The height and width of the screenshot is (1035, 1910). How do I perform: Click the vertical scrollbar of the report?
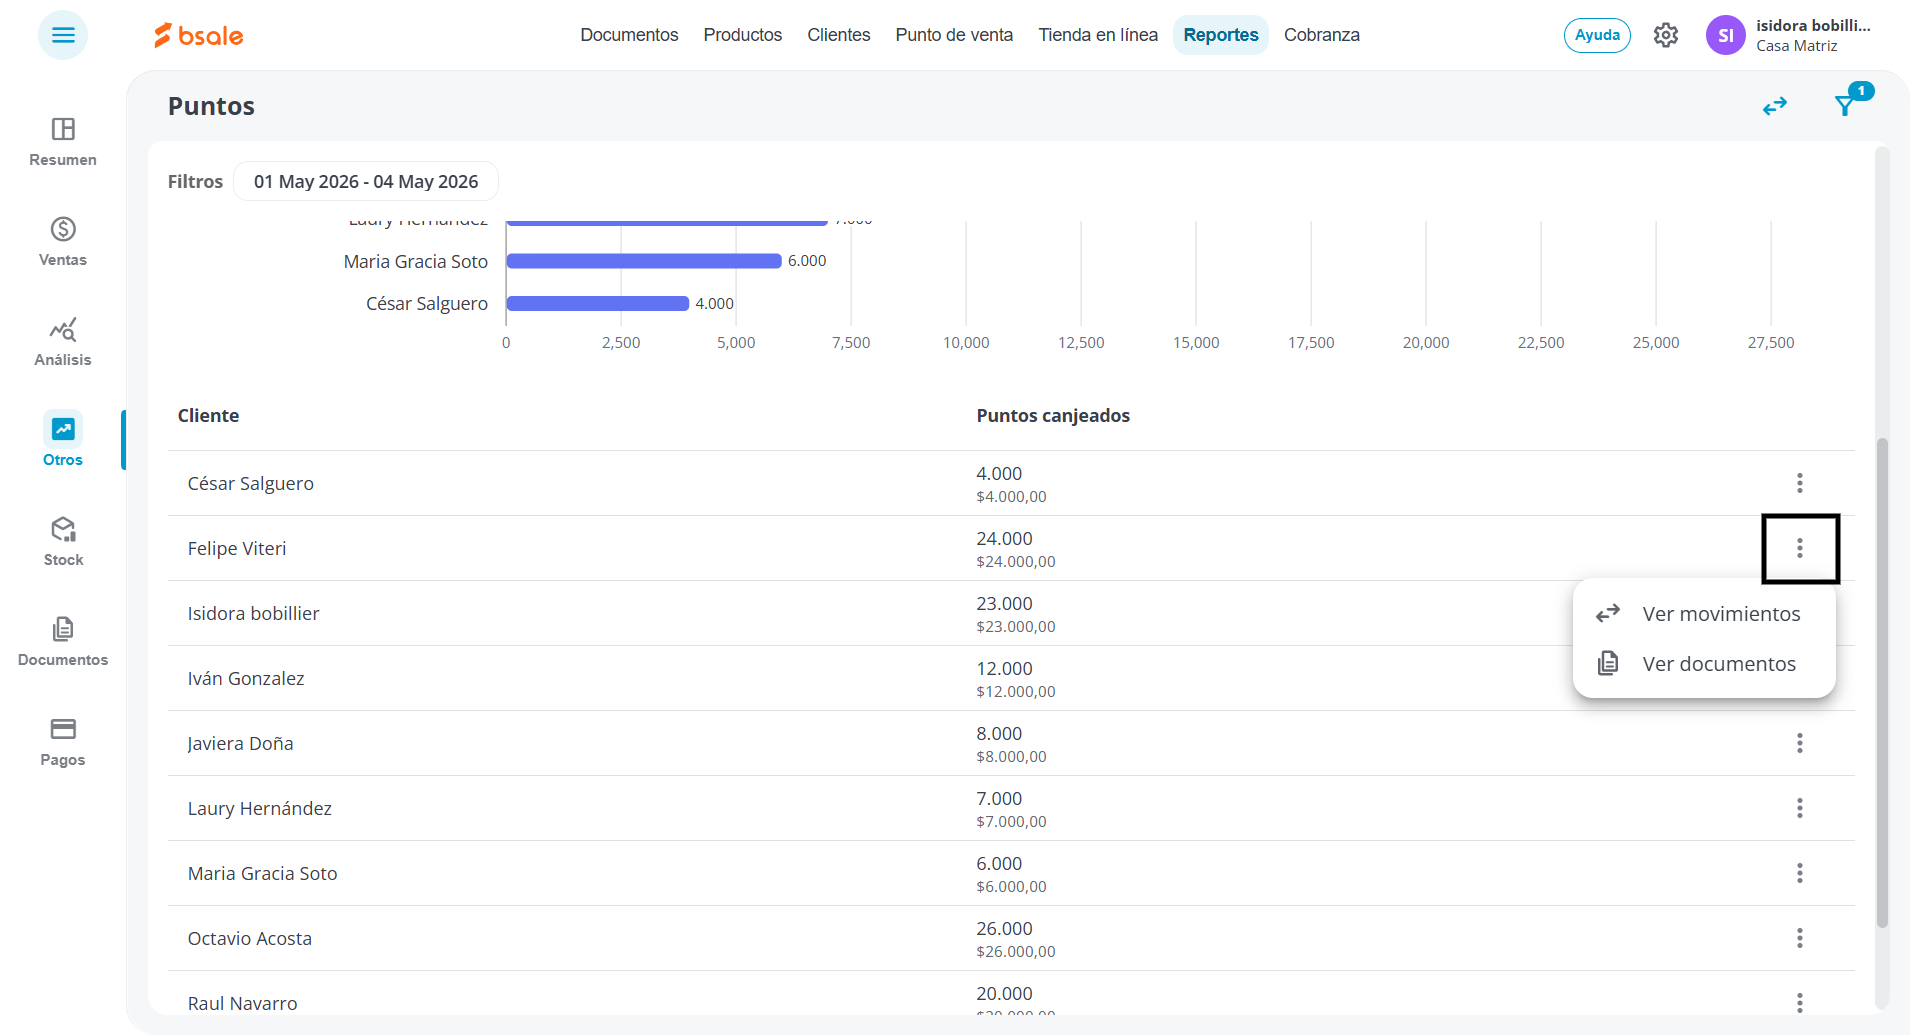pos(1882,683)
